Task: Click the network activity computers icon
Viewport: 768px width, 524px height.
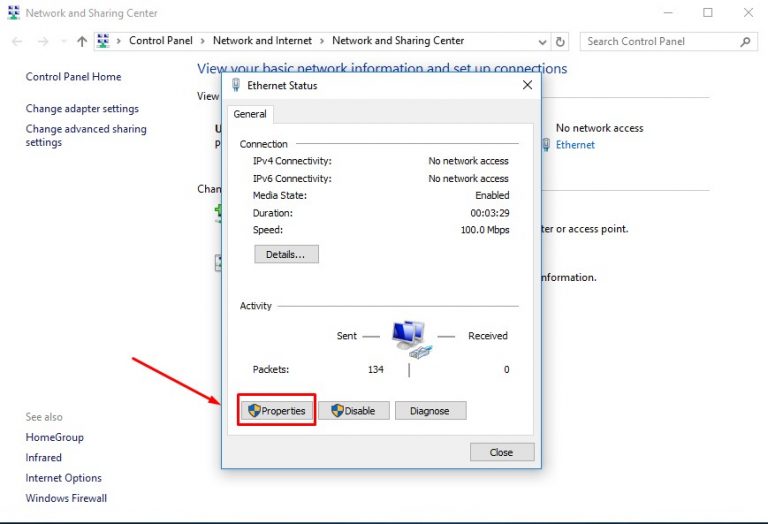Action: tap(411, 339)
